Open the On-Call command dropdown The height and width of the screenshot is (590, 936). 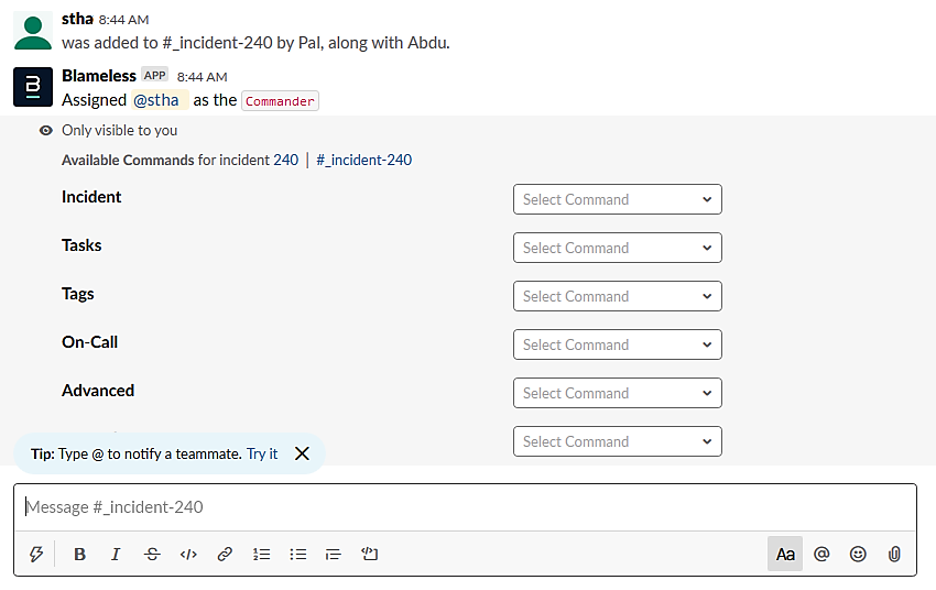click(617, 345)
